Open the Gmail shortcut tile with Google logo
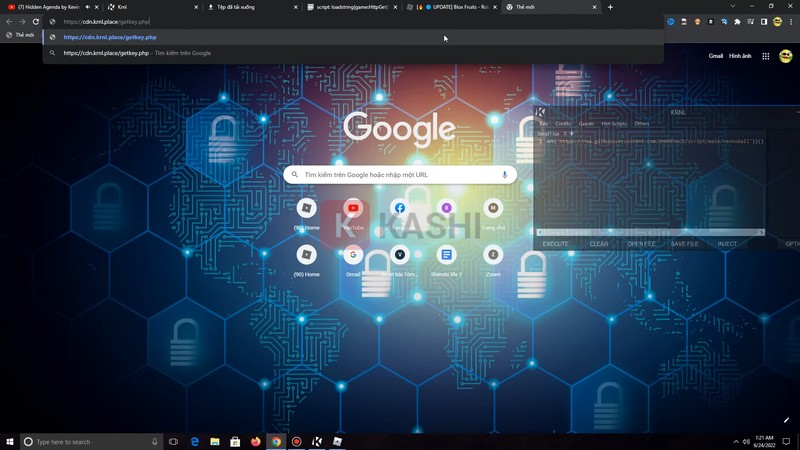This screenshot has height=450, width=800. coord(353,255)
